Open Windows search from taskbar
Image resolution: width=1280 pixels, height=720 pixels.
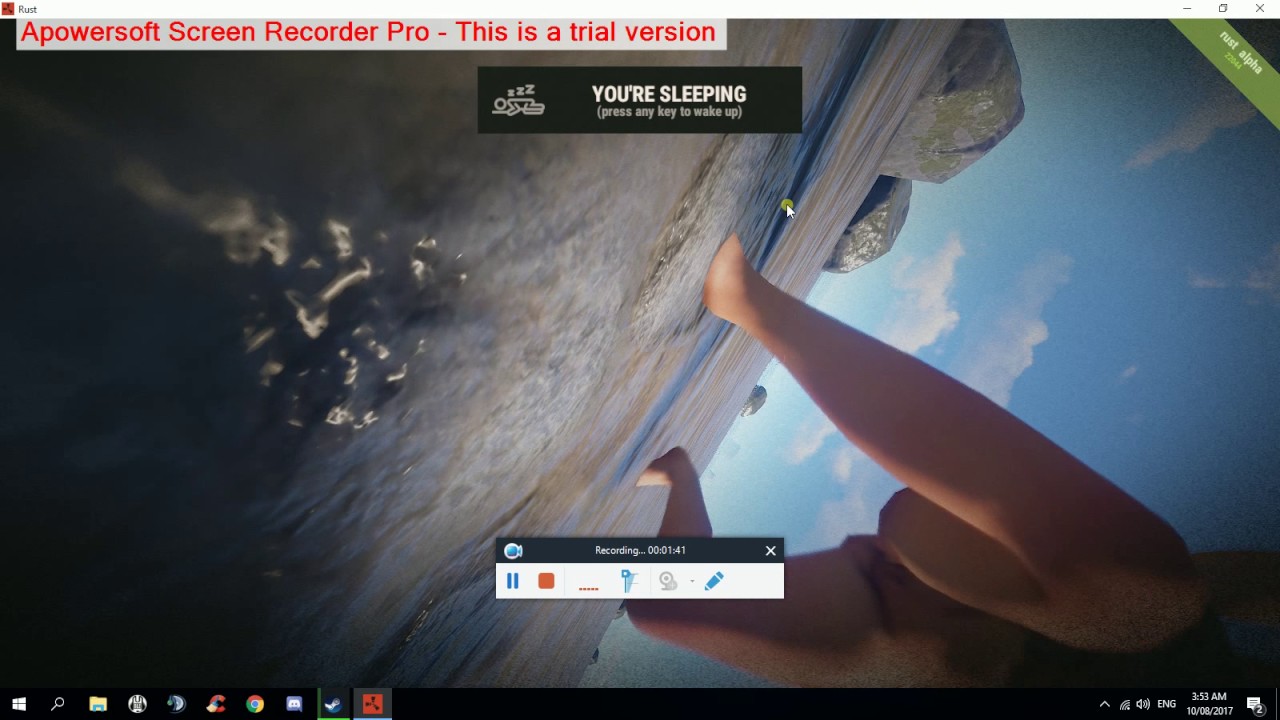pos(58,704)
